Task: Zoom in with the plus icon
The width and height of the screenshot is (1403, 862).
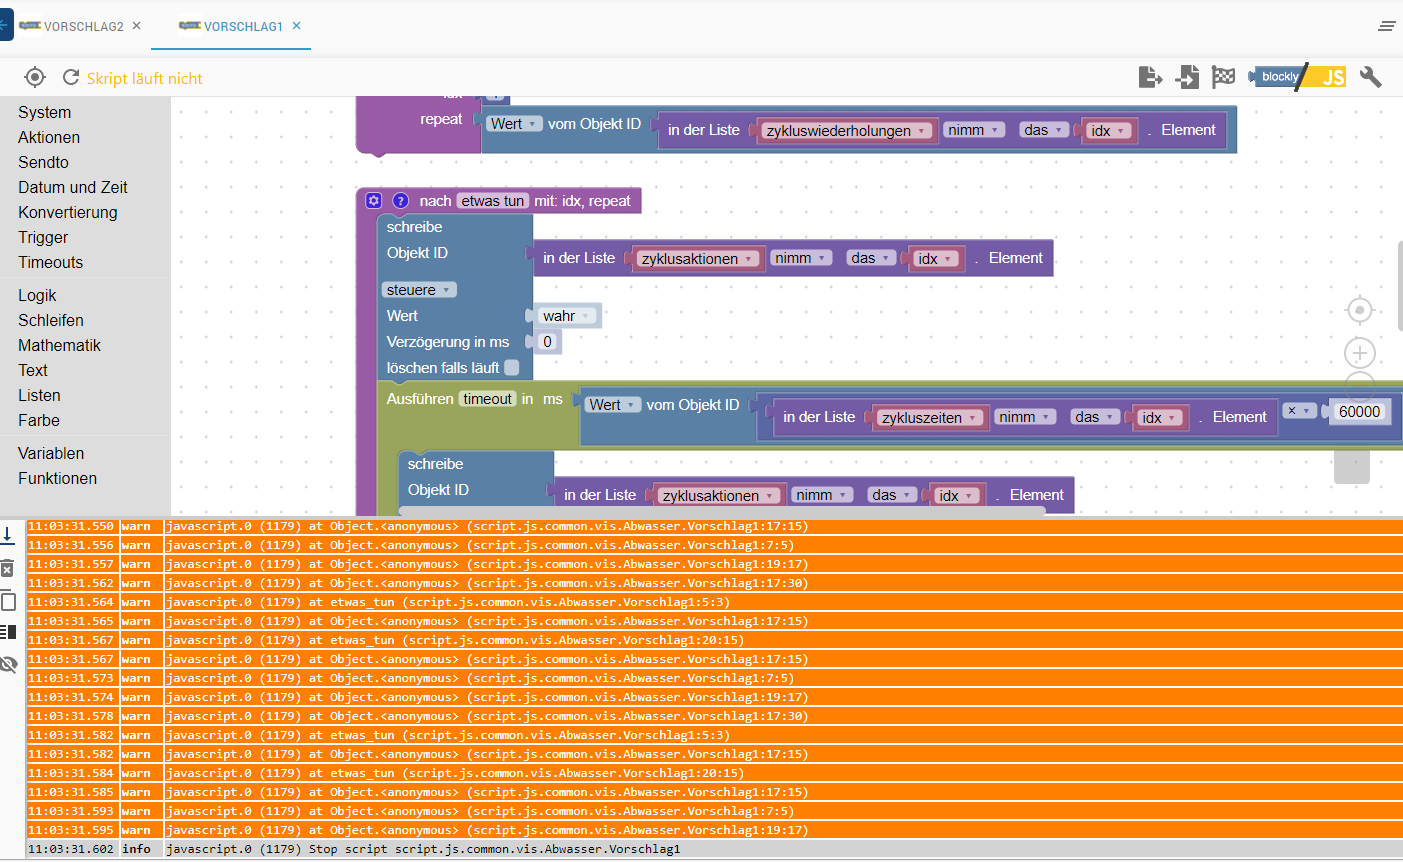Action: pyautogui.click(x=1359, y=353)
